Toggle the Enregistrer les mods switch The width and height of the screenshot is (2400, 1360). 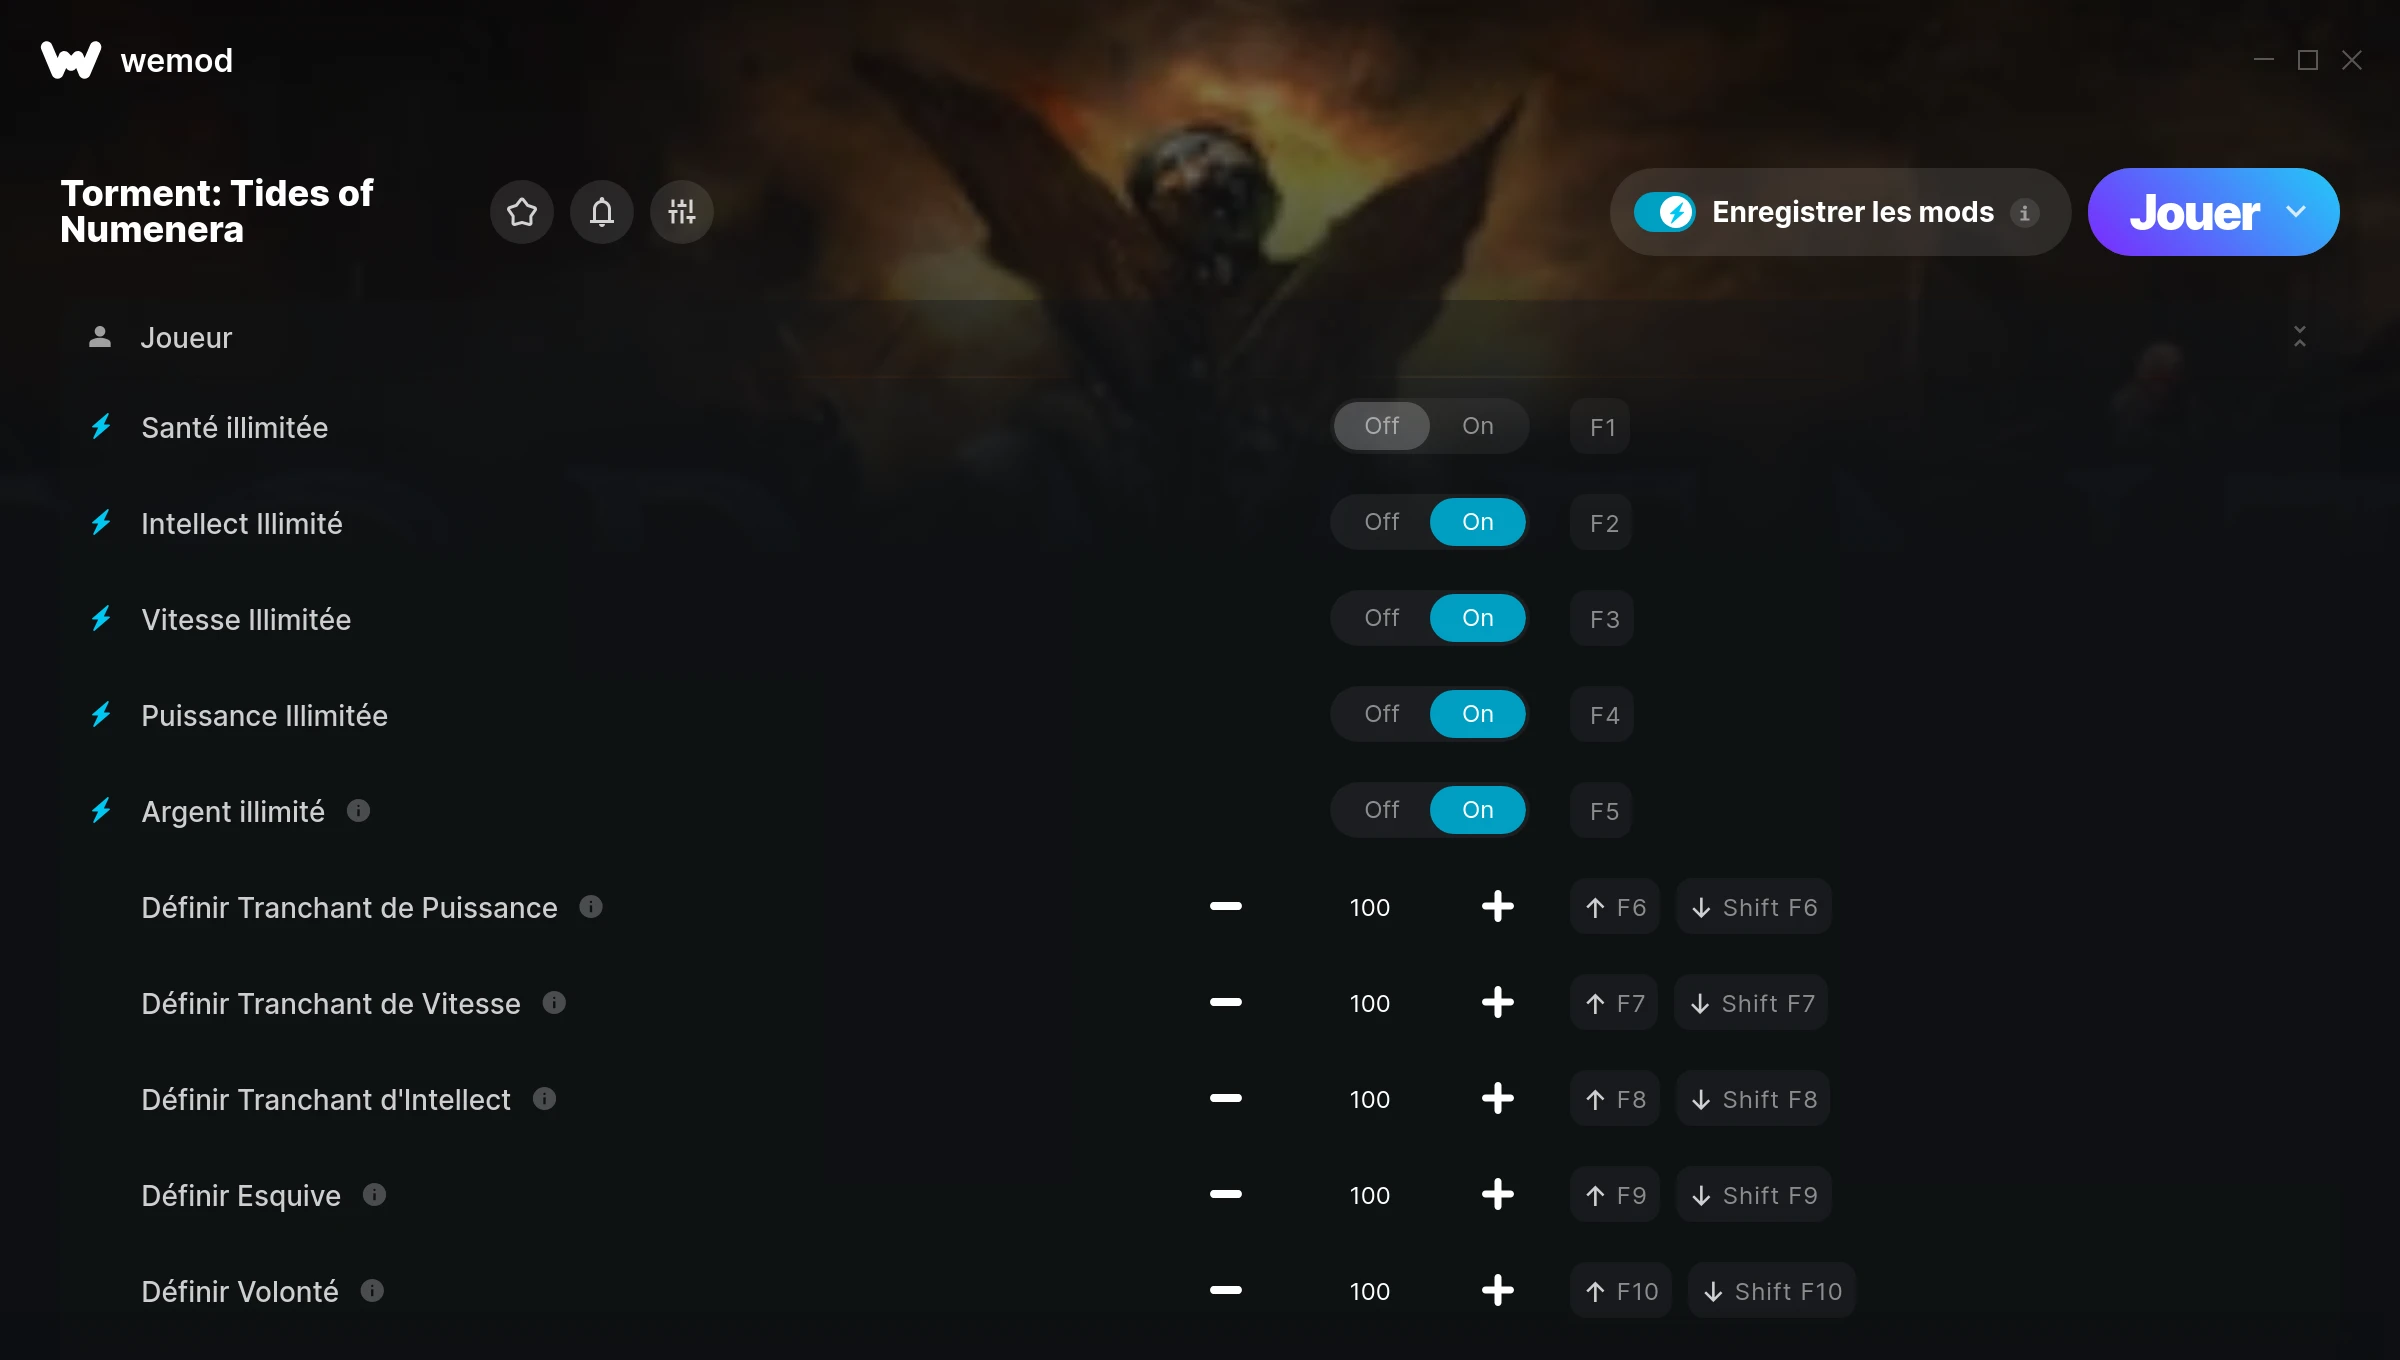[1665, 212]
